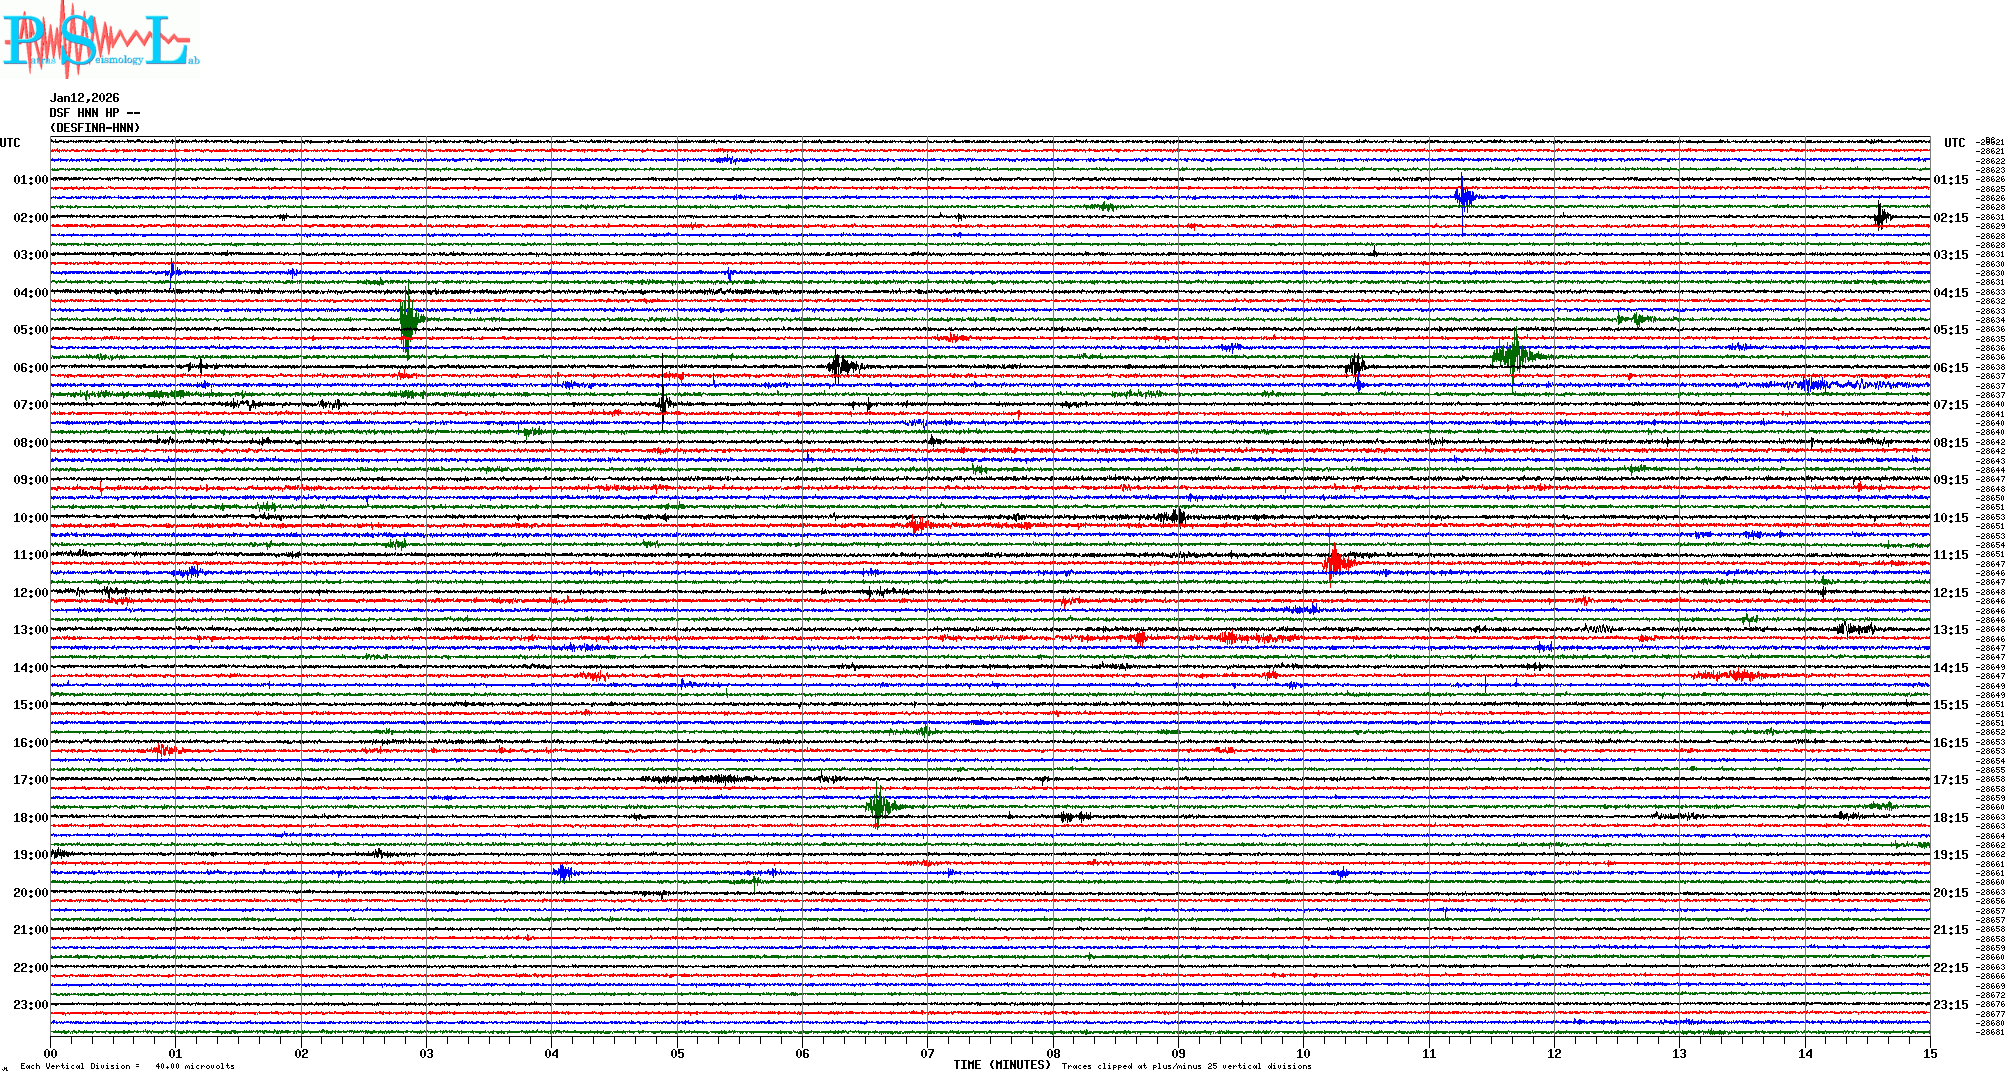Click minute 07 on the bottom time axis

[927, 1053]
